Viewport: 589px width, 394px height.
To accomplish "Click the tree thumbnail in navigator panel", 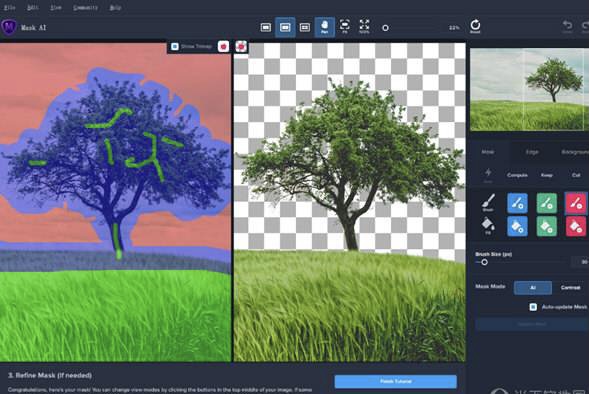I will click(x=530, y=89).
